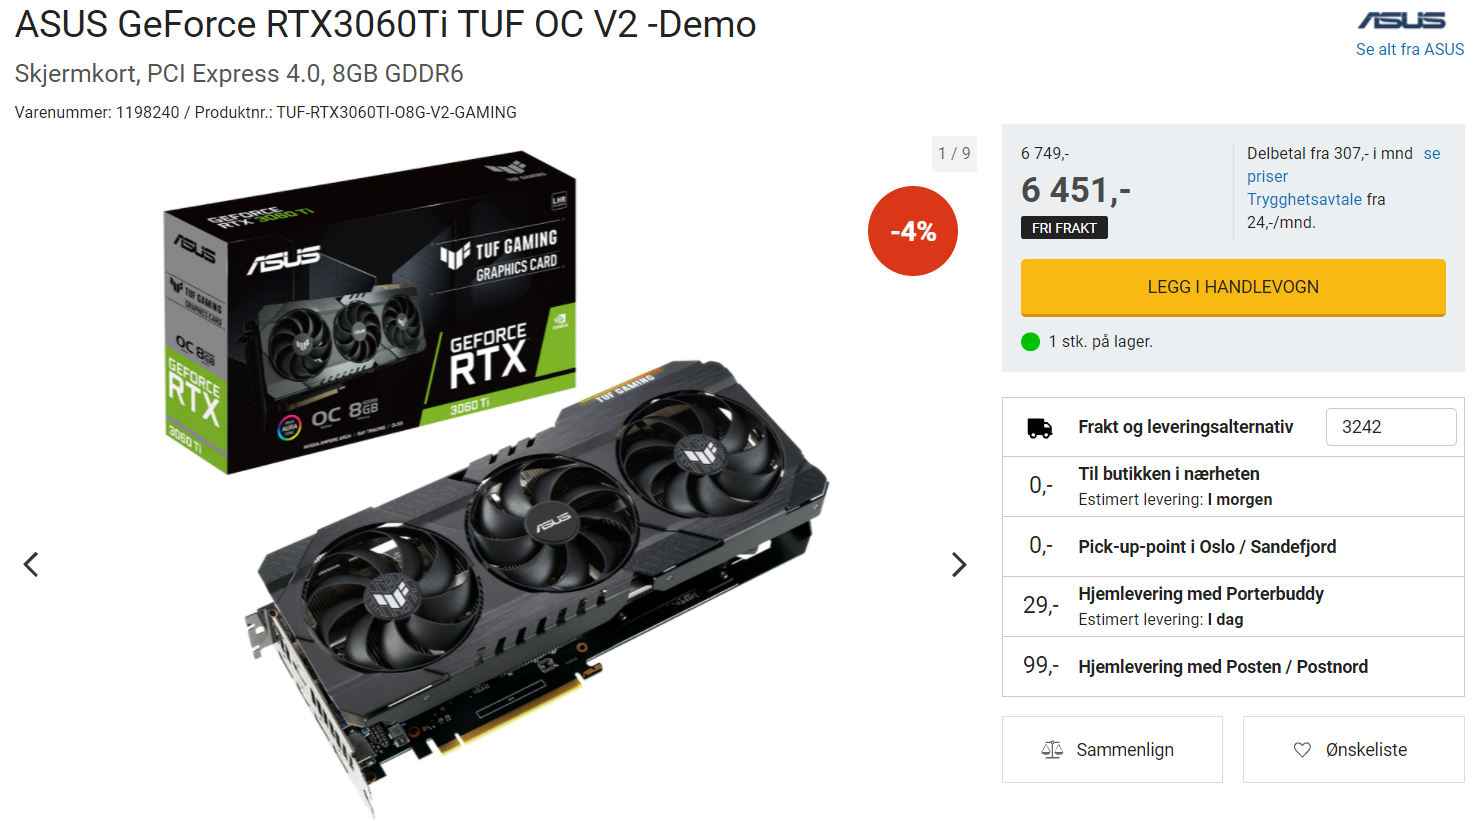The width and height of the screenshot is (1476, 821).
Task: Click the postal code field 3242
Action: (1391, 427)
